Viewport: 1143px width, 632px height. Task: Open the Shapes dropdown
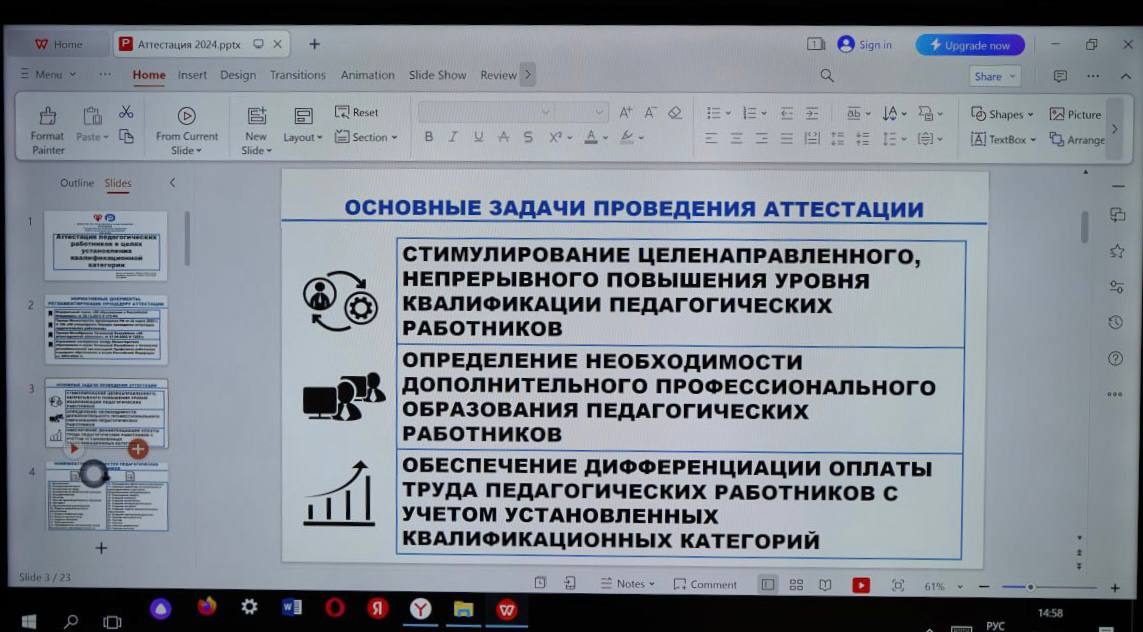[x=1002, y=114]
